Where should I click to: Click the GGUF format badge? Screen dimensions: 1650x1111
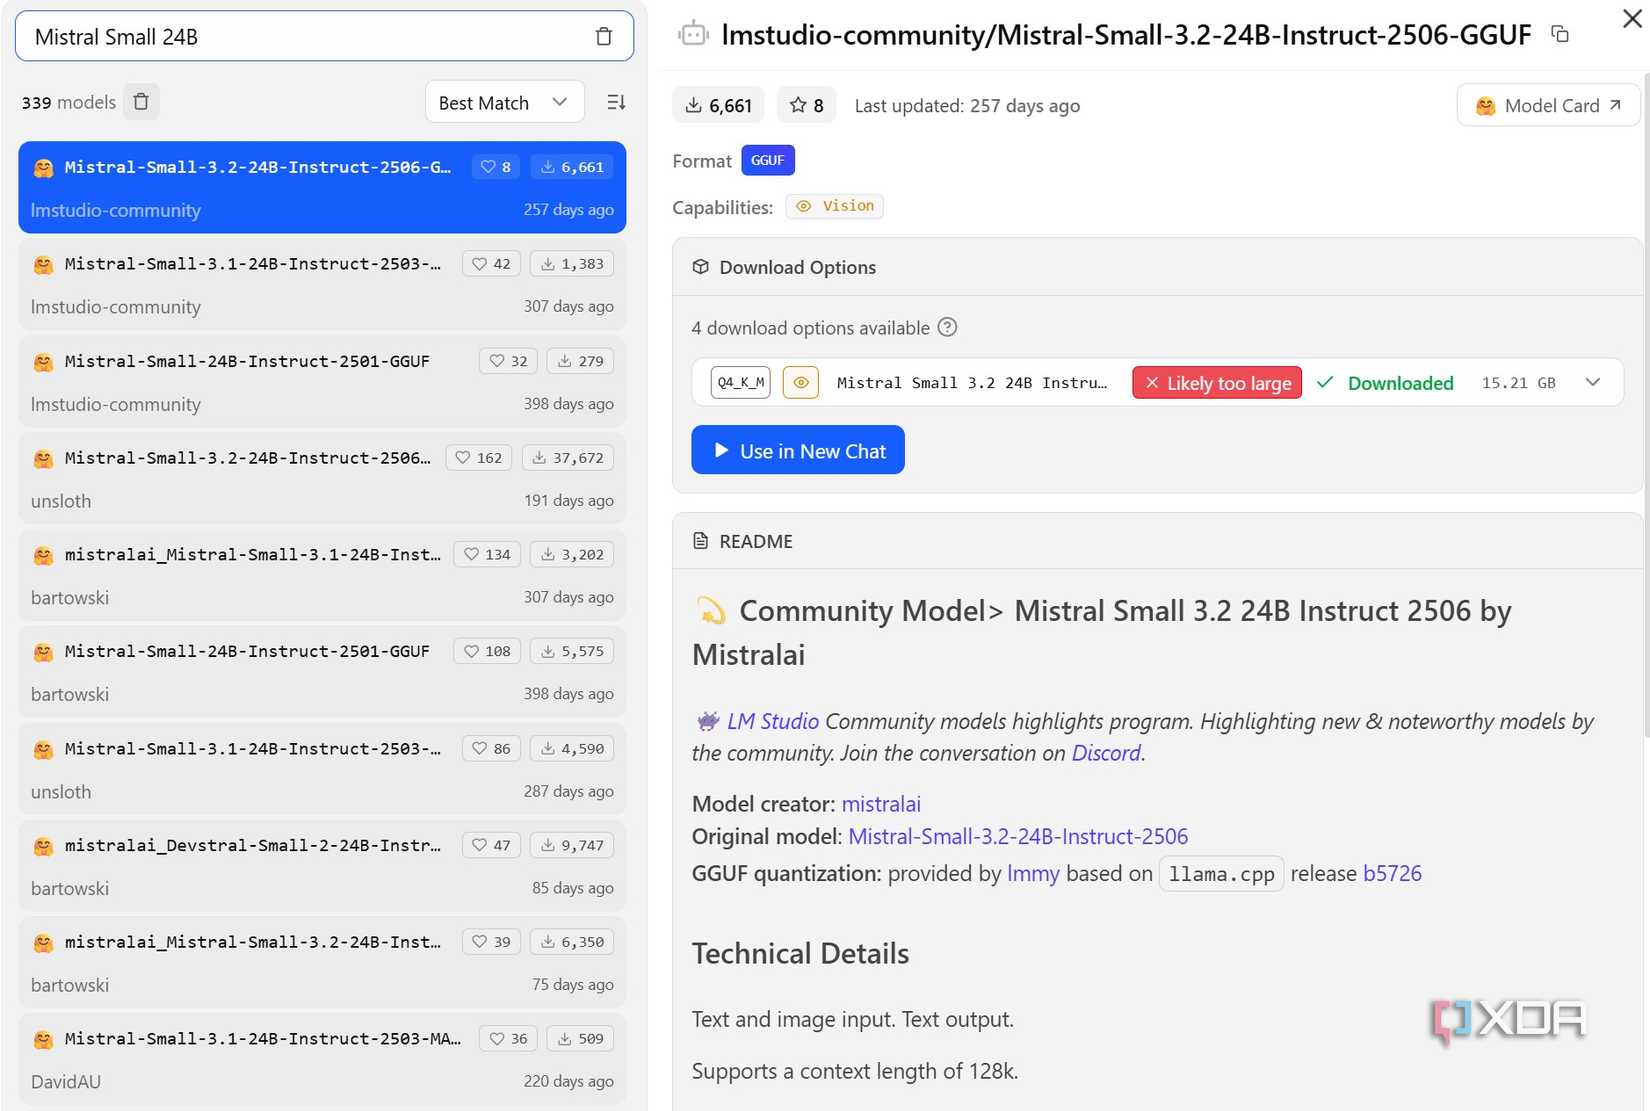click(768, 160)
